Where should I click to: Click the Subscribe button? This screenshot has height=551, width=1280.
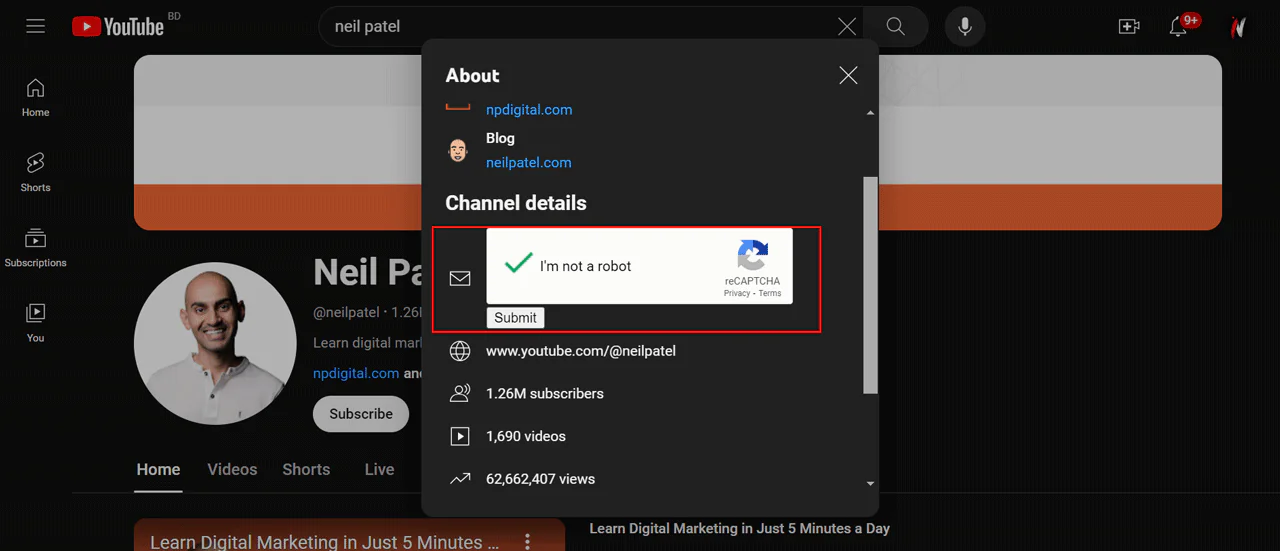(361, 414)
